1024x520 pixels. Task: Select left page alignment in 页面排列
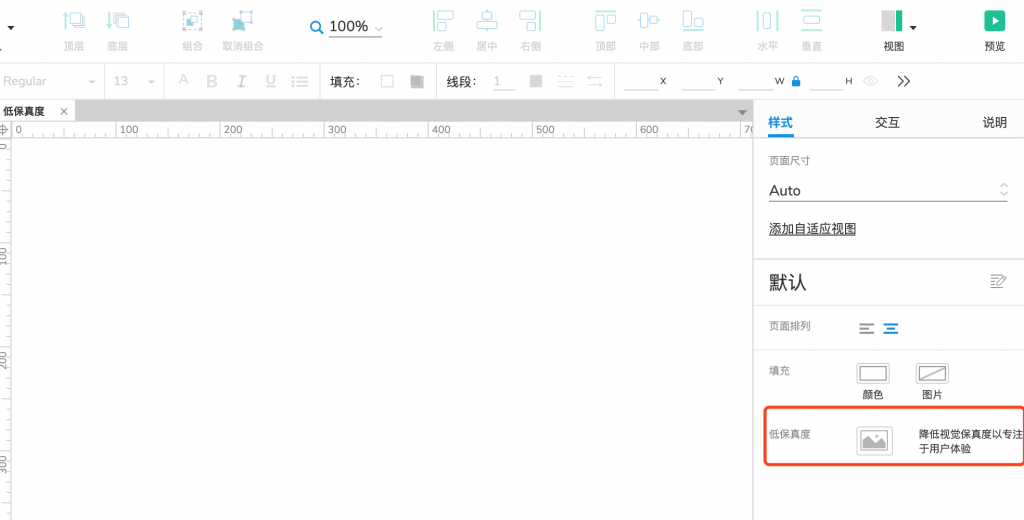pos(866,328)
